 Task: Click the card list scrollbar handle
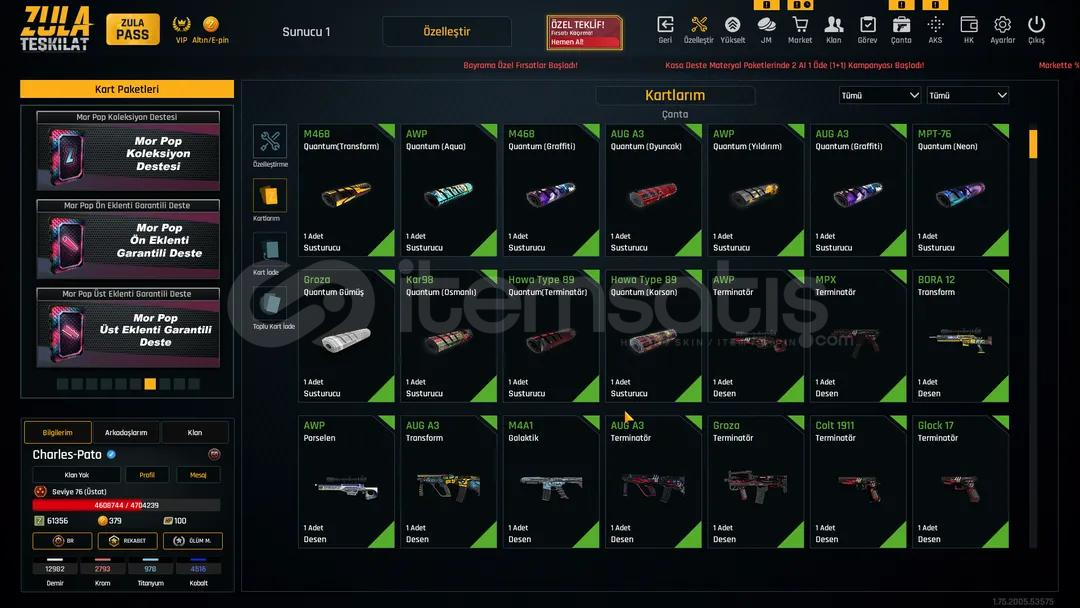click(x=1032, y=144)
